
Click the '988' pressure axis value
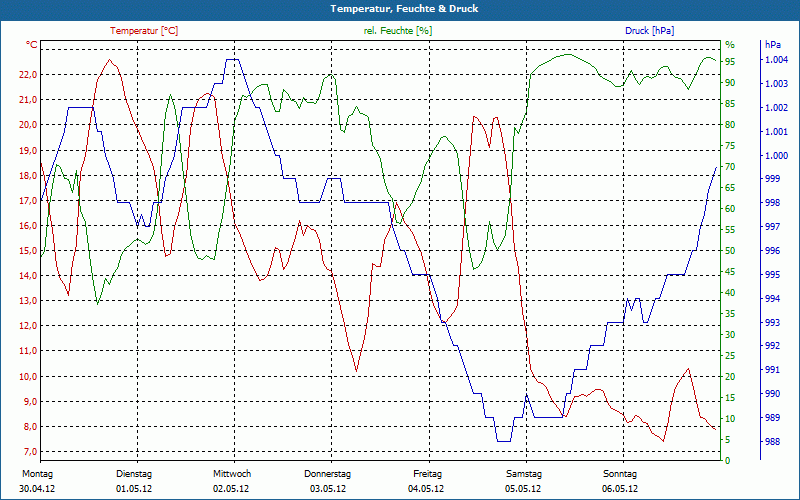click(772, 441)
